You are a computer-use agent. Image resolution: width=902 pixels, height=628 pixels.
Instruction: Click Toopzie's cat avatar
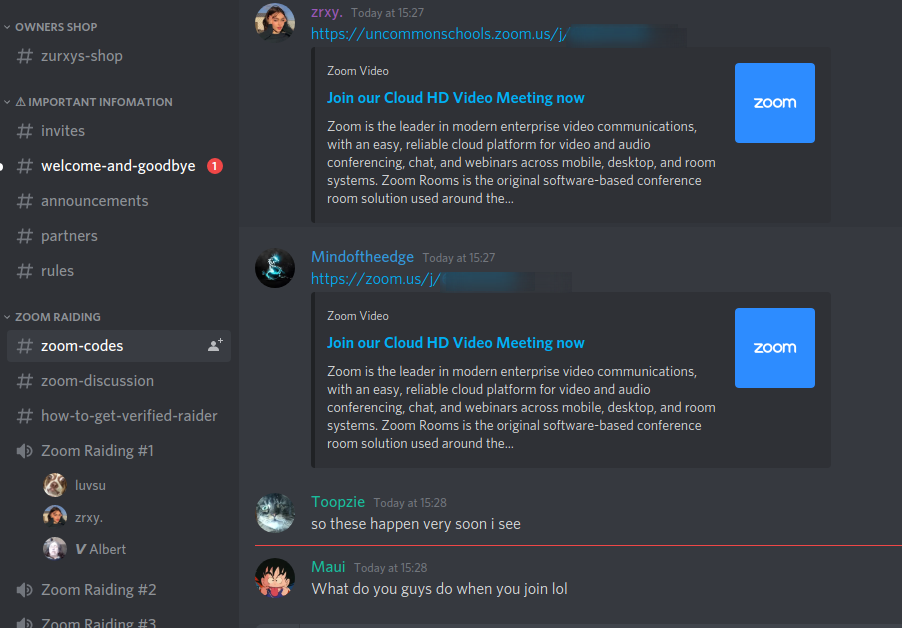point(275,513)
